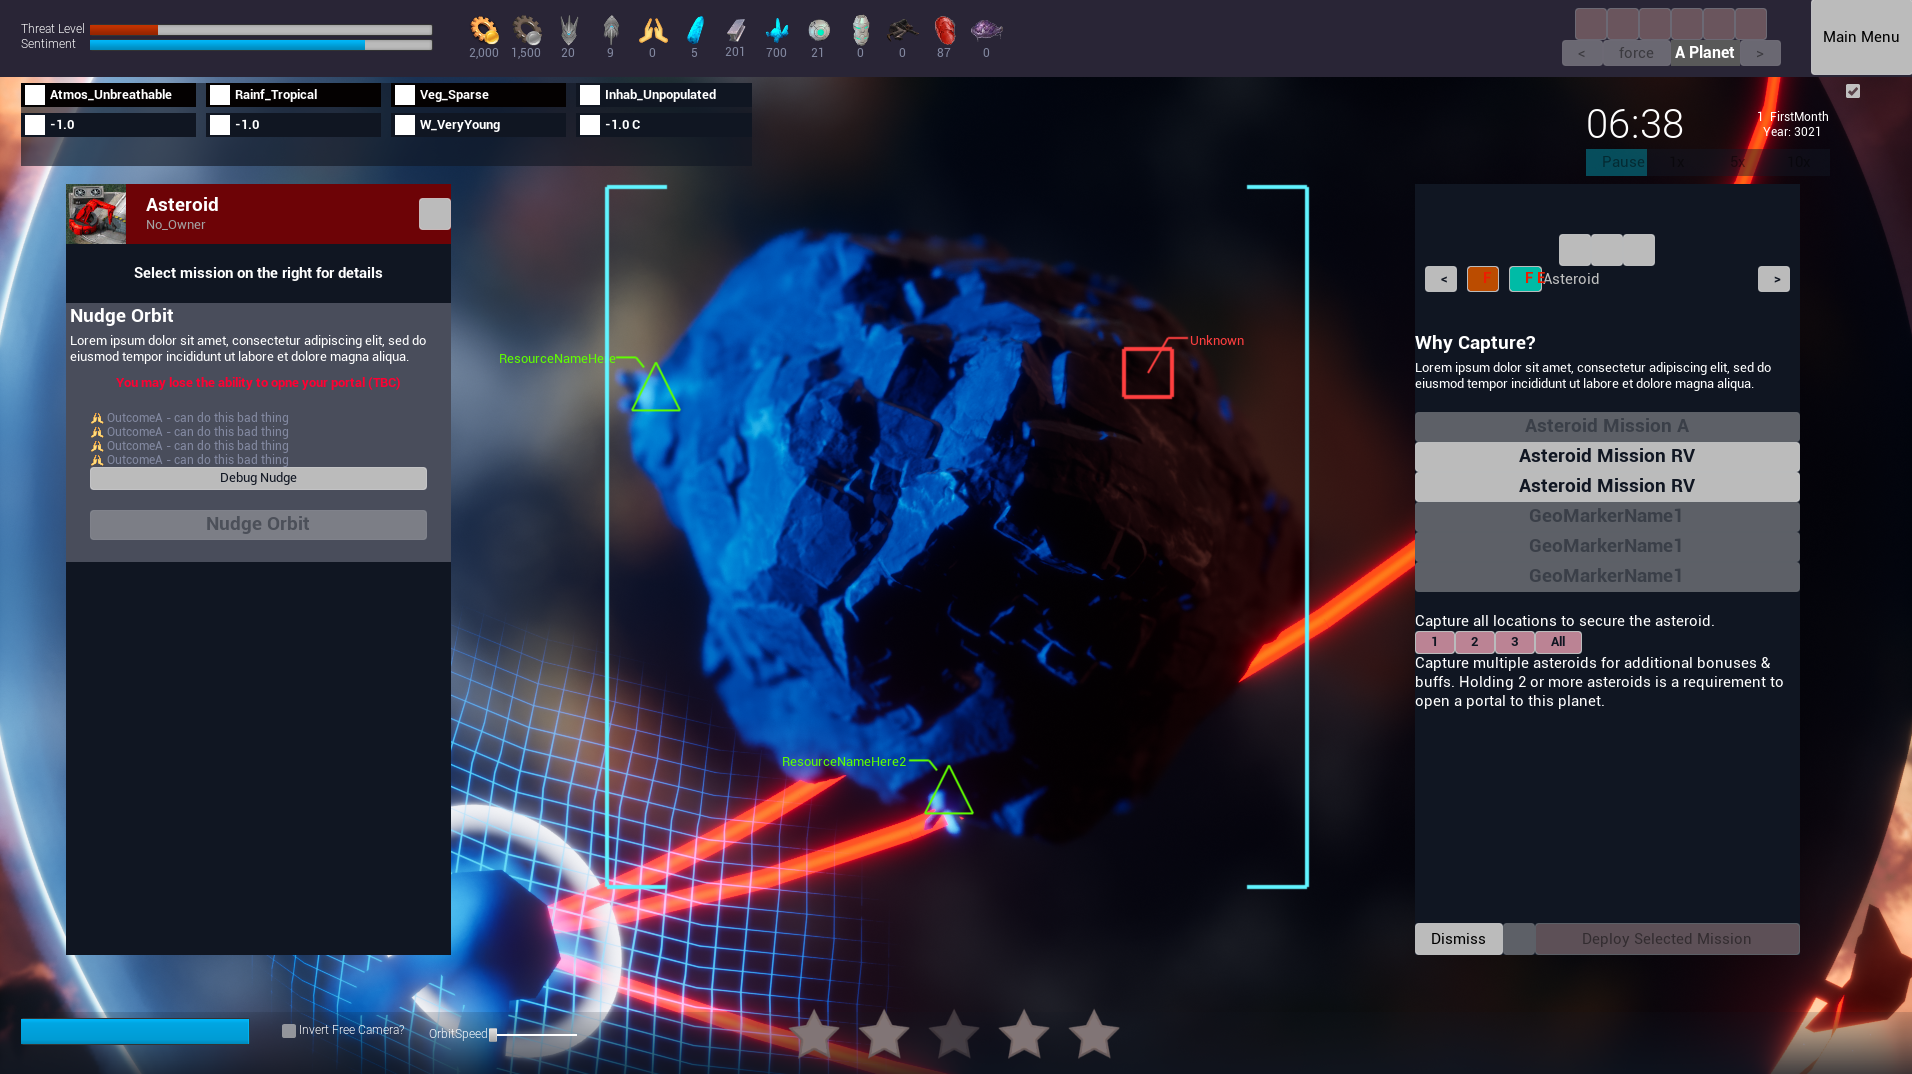The width and height of the screenshot is (1912, 1074).
Task: Select the cyan crystal cluster icon
Action: (776, 30)
